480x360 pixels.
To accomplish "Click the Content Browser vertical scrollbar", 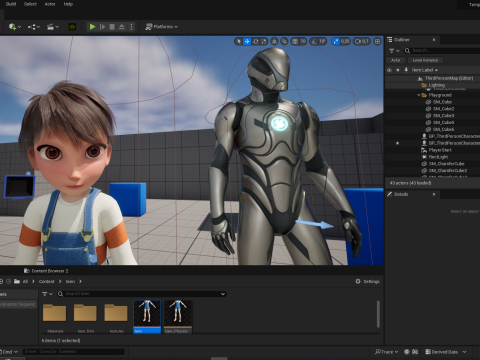I will pos(378,314).
